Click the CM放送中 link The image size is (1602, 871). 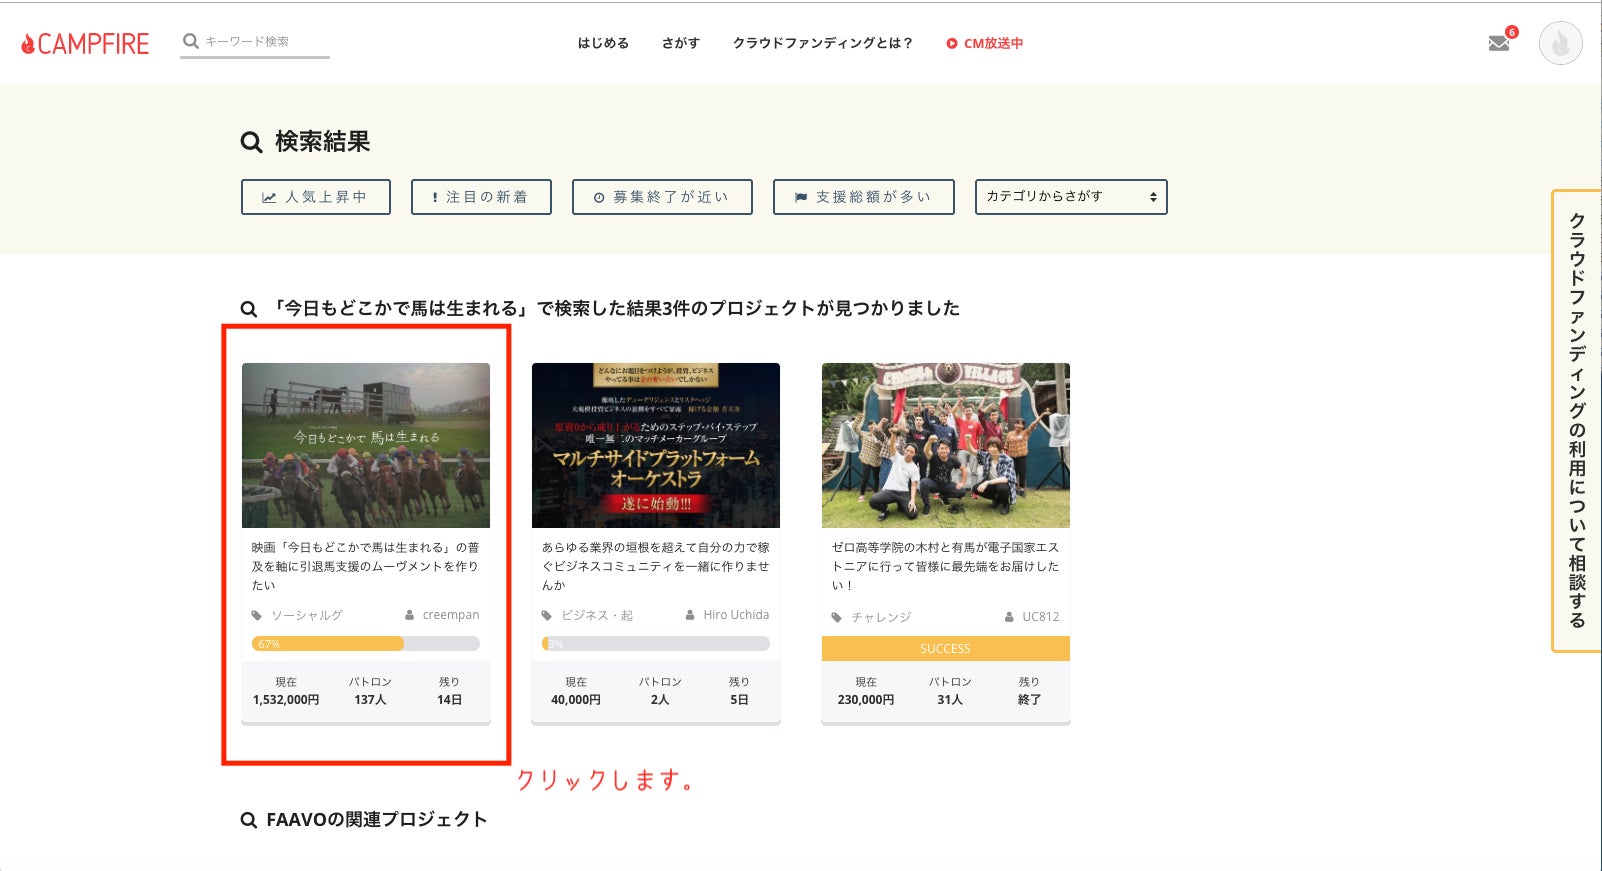point(985,43)
